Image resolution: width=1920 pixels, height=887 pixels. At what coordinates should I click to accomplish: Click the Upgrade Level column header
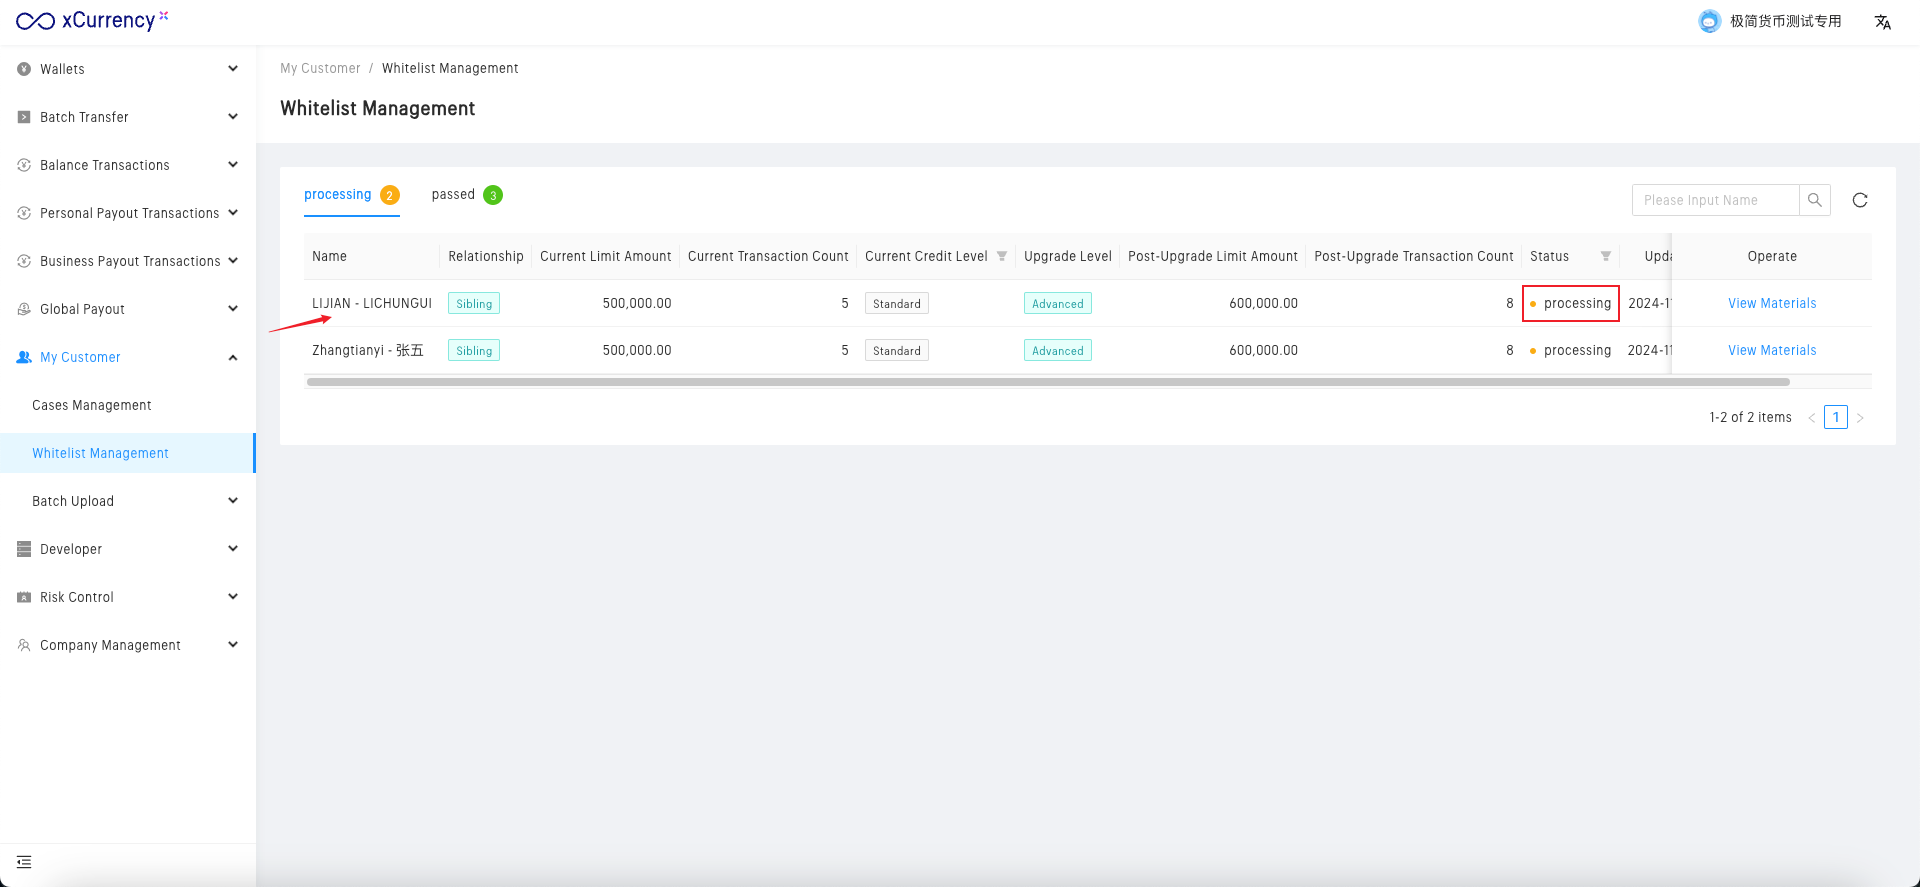click(1068, 256)
